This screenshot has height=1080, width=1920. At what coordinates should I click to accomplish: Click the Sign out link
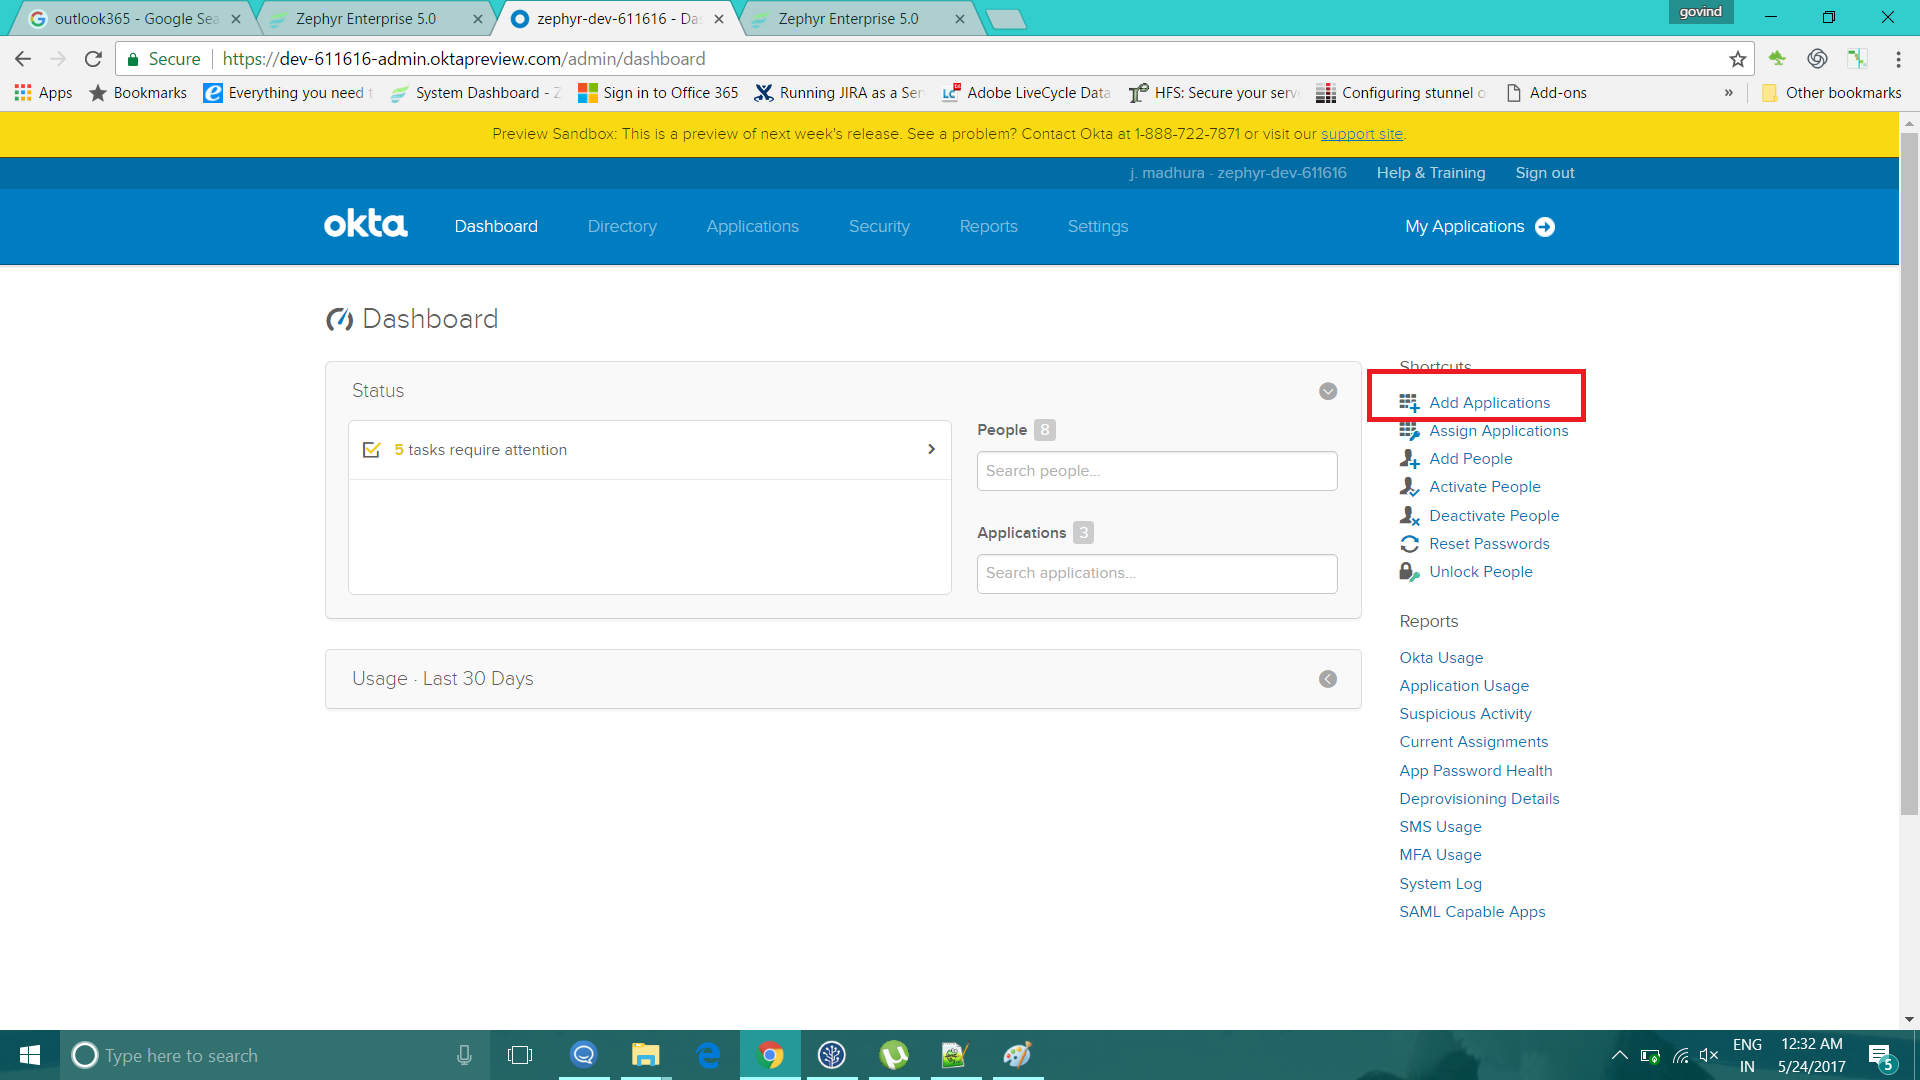click(x=1544, y=173)
